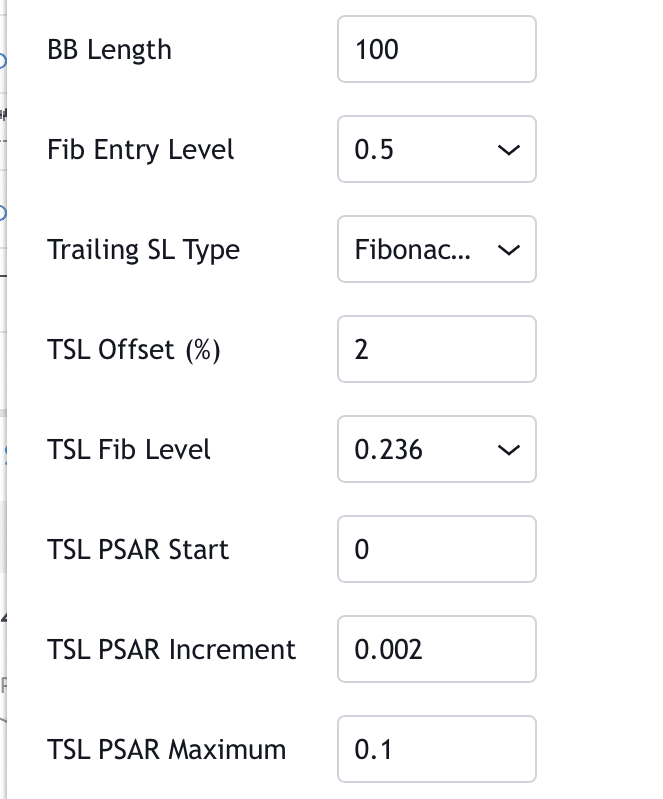Click the chevron arrow in TSL Fib Level
Screen dimensions: 663x799
(x=508, y=449)
